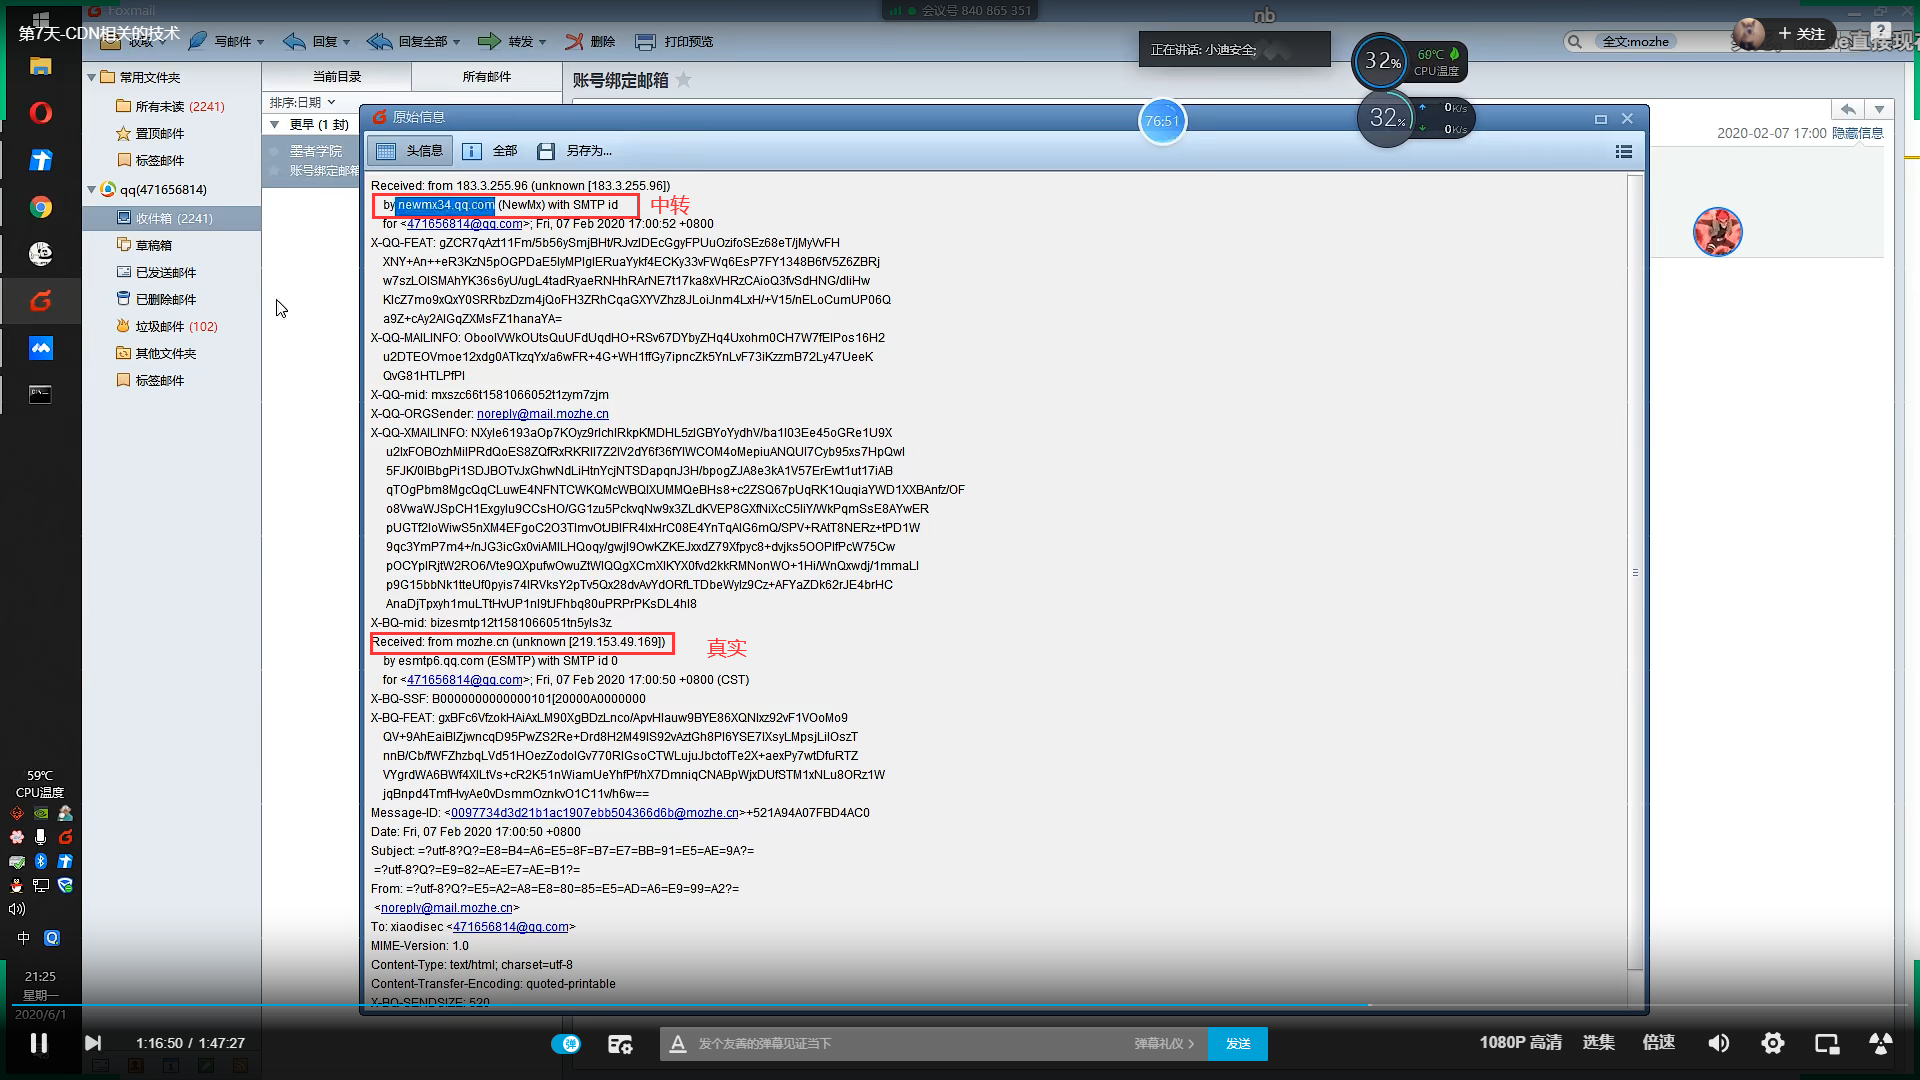Mute the video volume icon
This screenshot has width=1920, height=1080.
[1718, 1043]
